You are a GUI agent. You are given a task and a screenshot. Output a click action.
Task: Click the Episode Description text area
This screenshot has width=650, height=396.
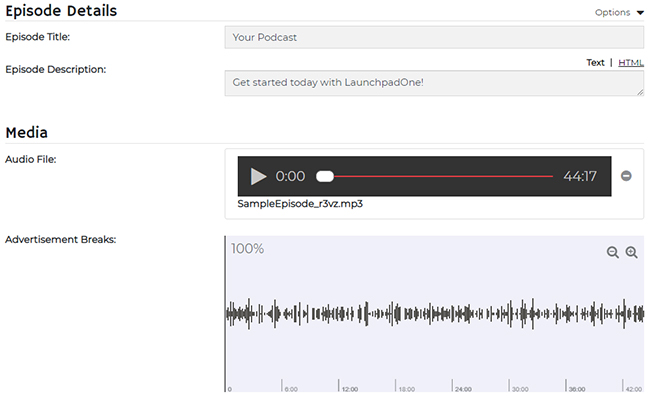(434, 83)
